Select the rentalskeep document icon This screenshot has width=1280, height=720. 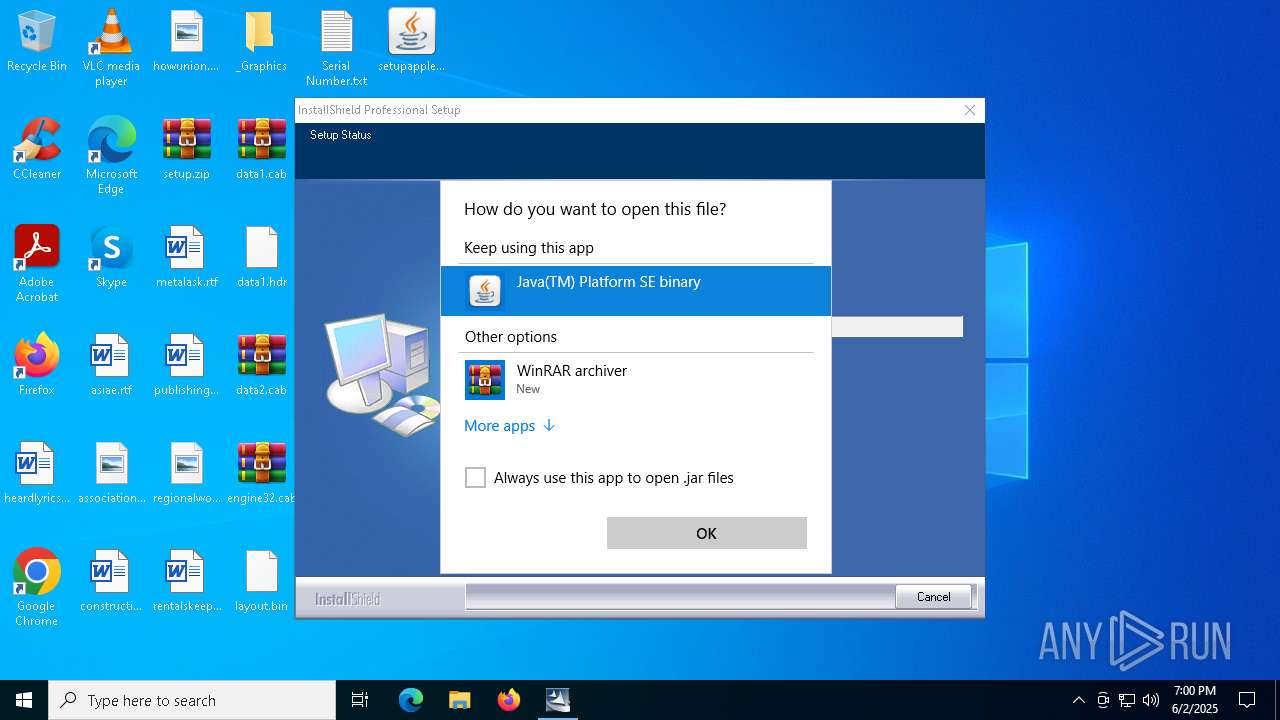[186, 582]
